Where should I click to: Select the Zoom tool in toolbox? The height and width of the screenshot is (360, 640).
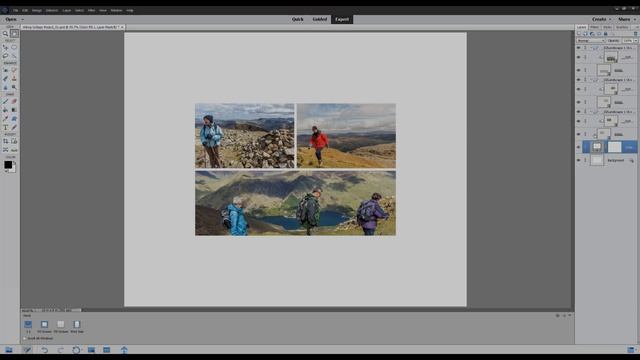(5, 34)
